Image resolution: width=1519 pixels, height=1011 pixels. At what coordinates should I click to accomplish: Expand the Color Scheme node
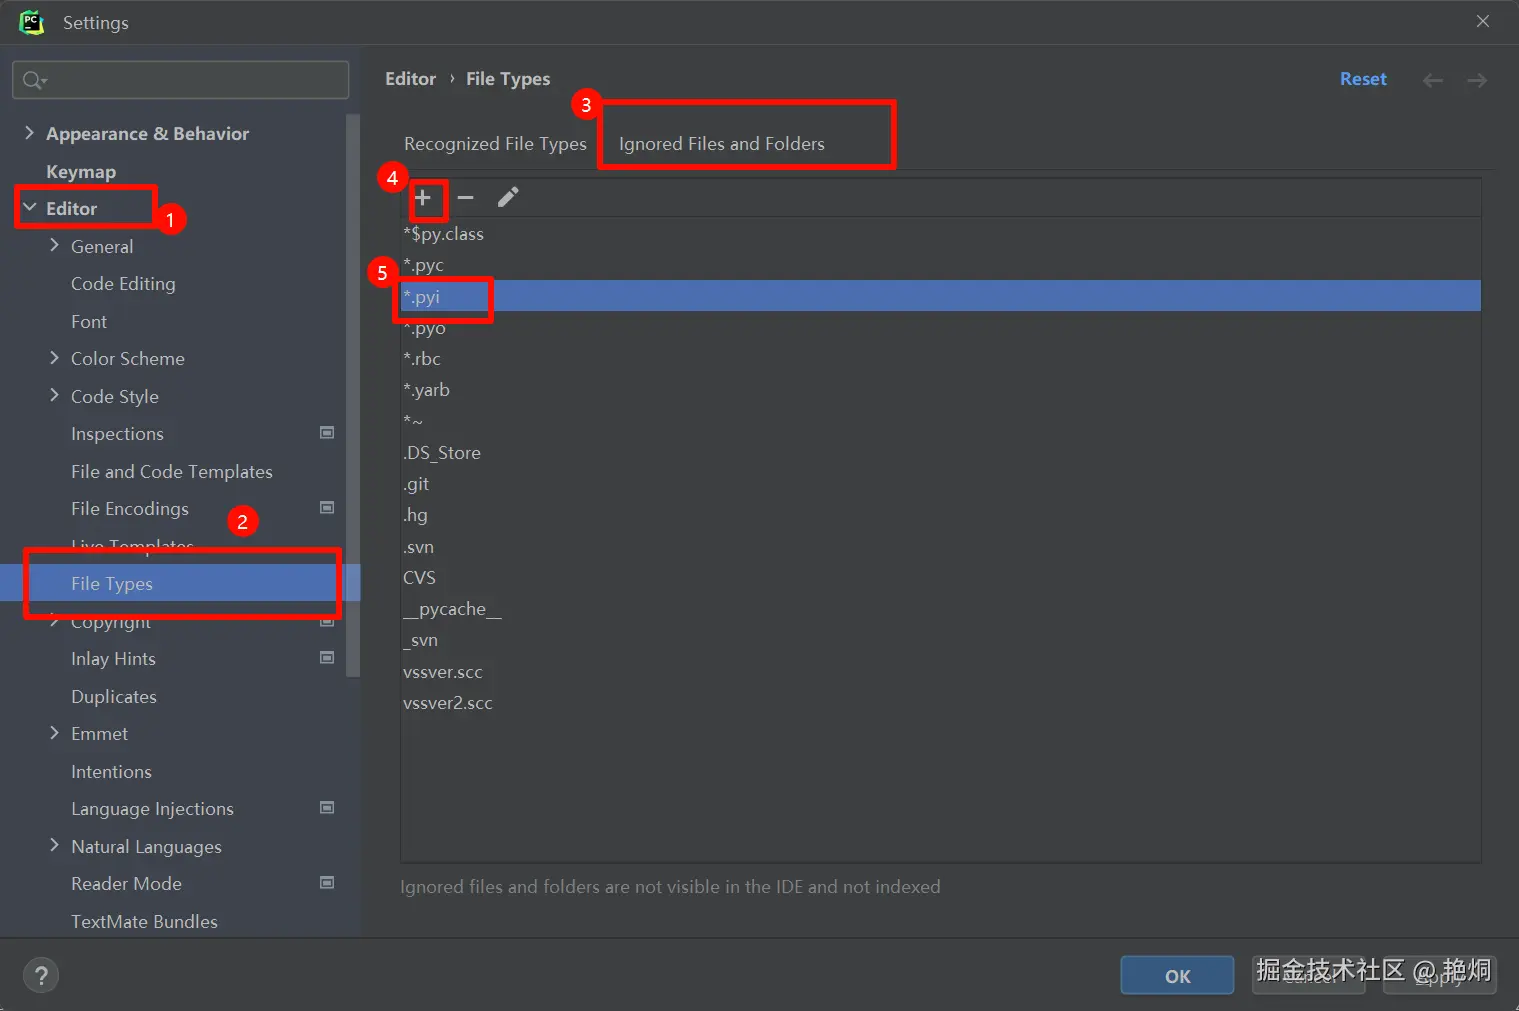click(x=54, y=358)
